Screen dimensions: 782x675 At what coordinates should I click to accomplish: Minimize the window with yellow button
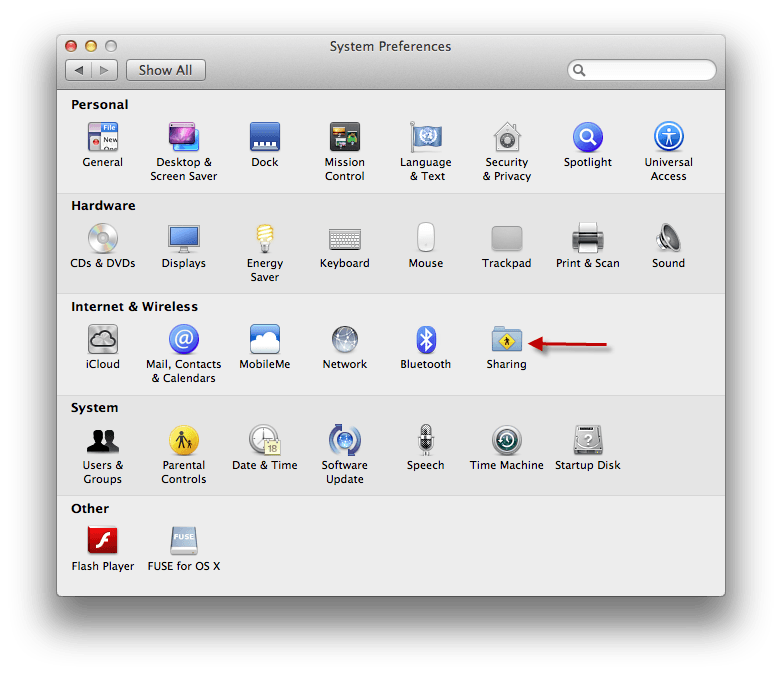[x=91, y=46]
